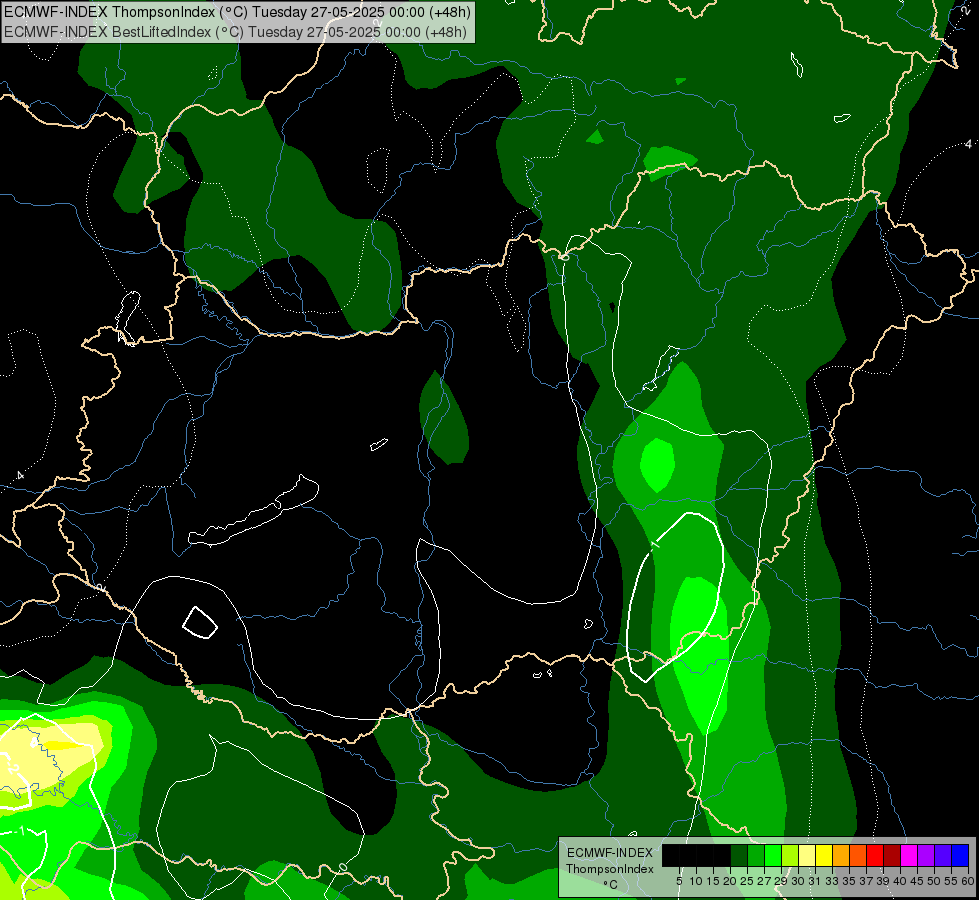Viewport: 979px width, 900px height.
Task: Click the legend tick value 5
Action: (679, 881)
